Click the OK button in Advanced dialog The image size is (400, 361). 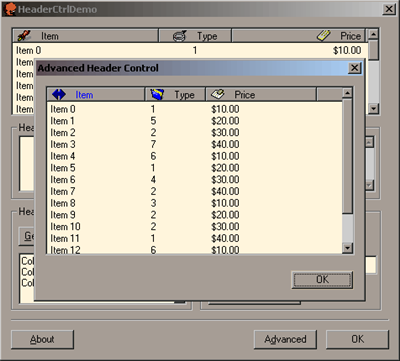(x=322, y=280)
